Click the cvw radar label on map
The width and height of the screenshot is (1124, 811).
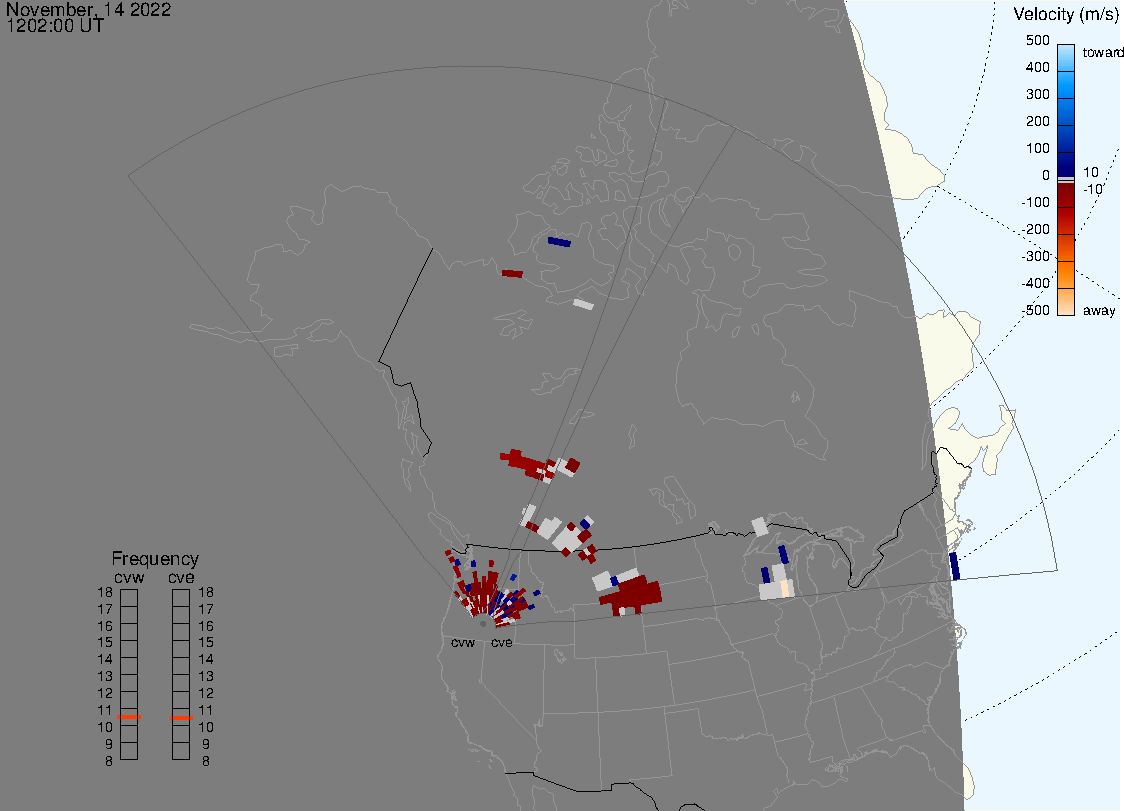463,643
